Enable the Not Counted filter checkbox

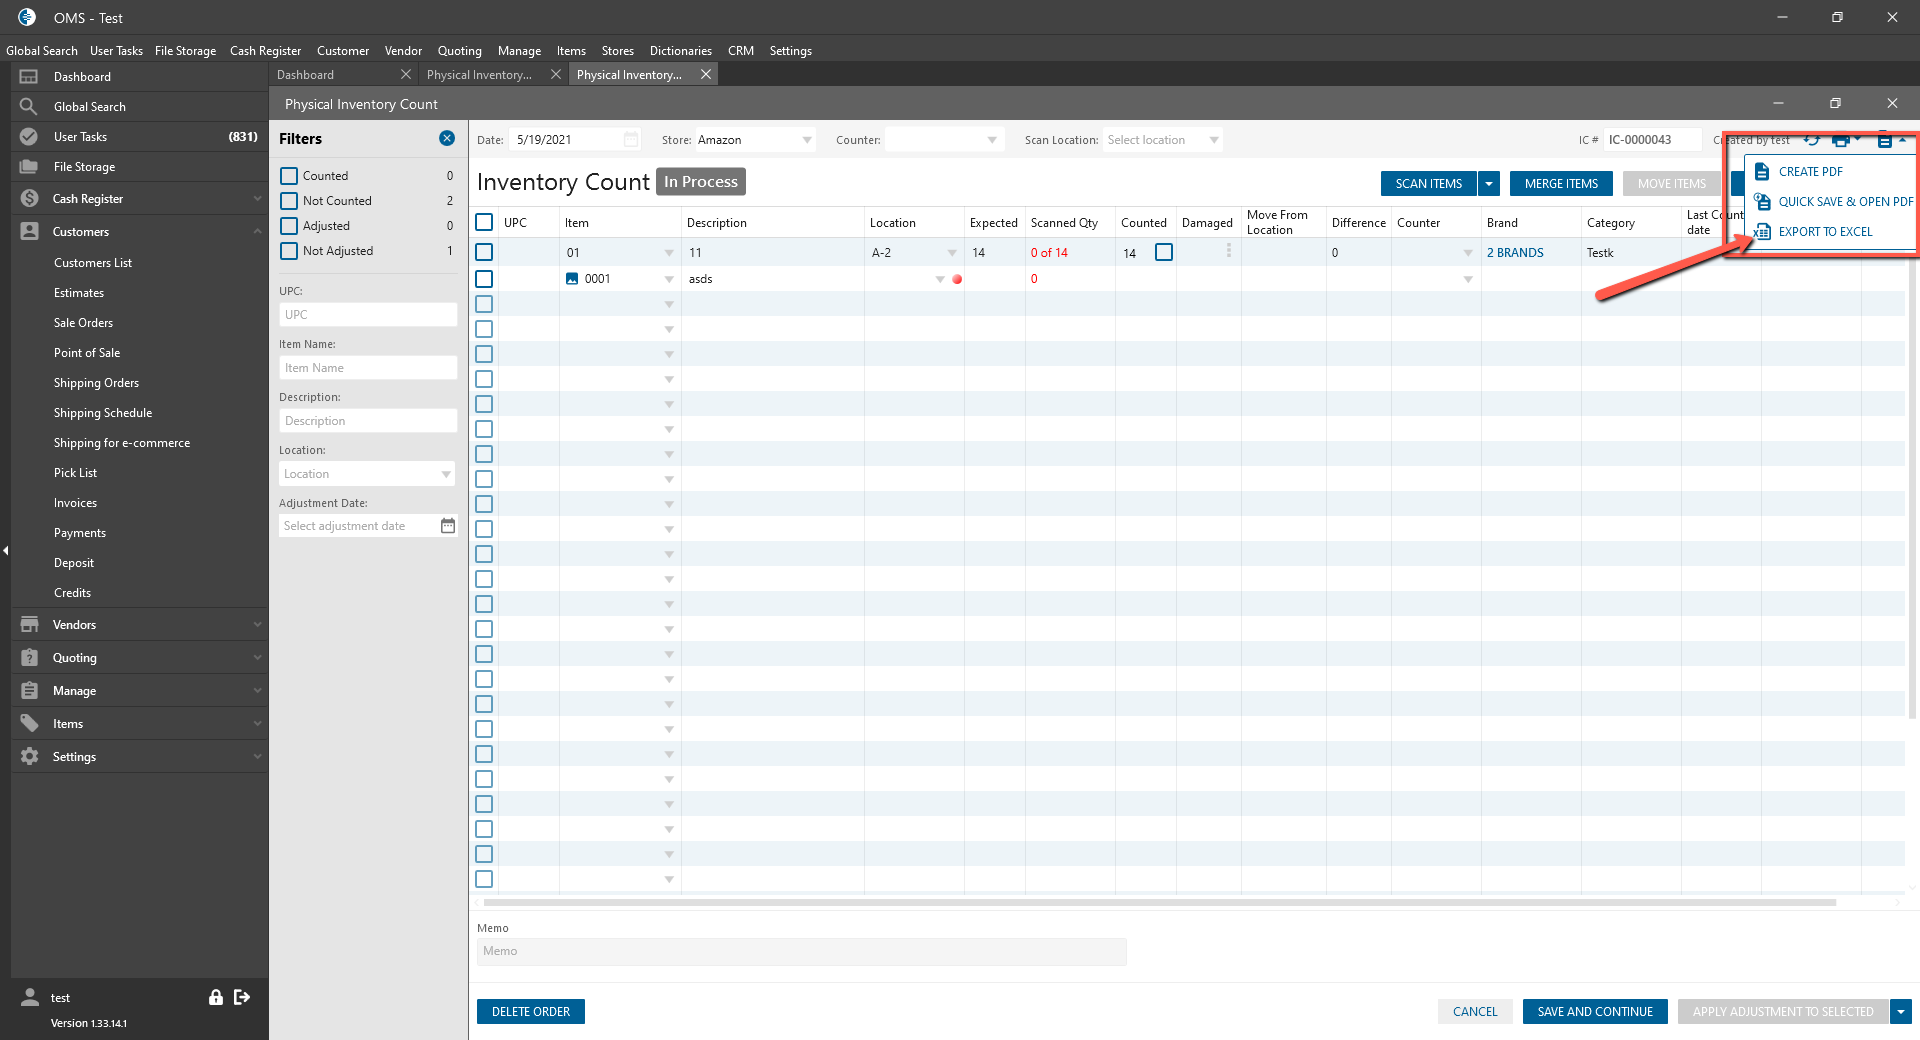coord(289,201)
